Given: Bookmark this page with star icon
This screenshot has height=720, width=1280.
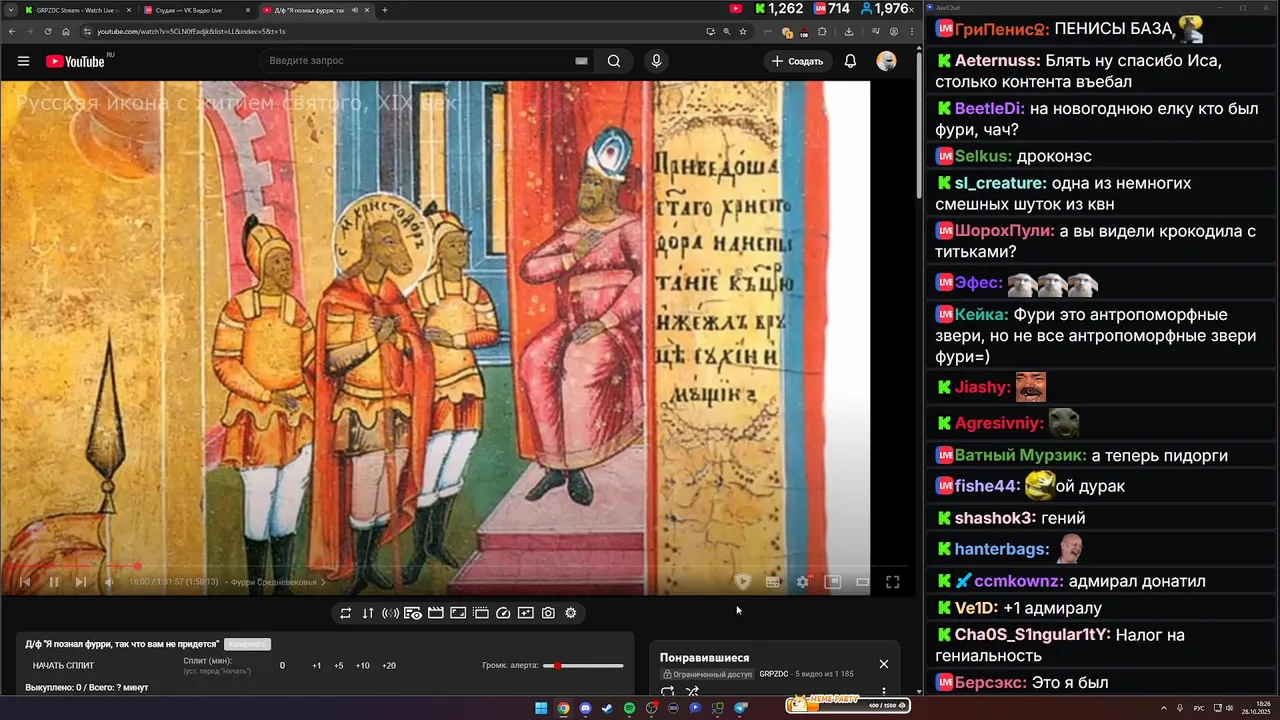Looking at the screenshot, I should 743,31.
